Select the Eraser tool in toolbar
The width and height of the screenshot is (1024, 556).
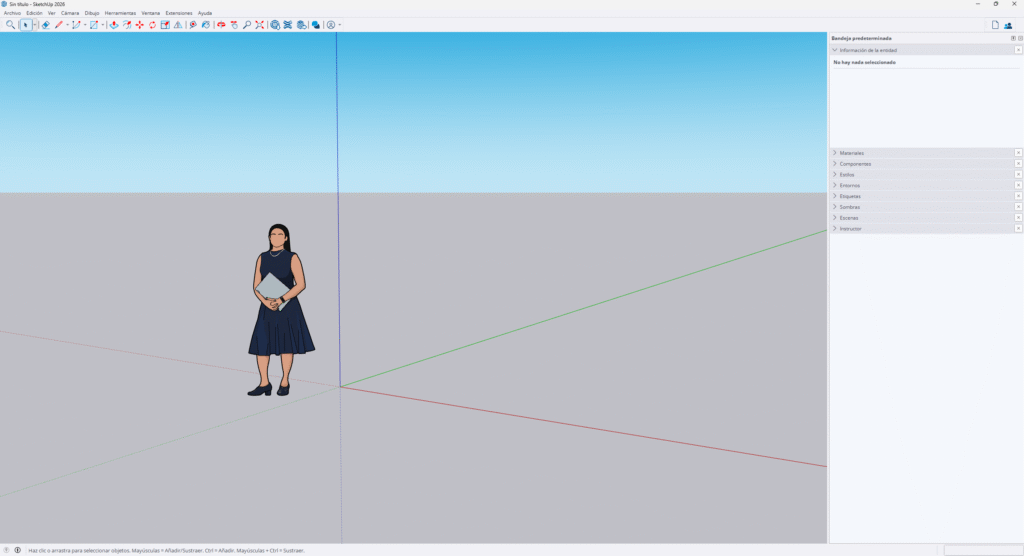[x=46, y=24]
